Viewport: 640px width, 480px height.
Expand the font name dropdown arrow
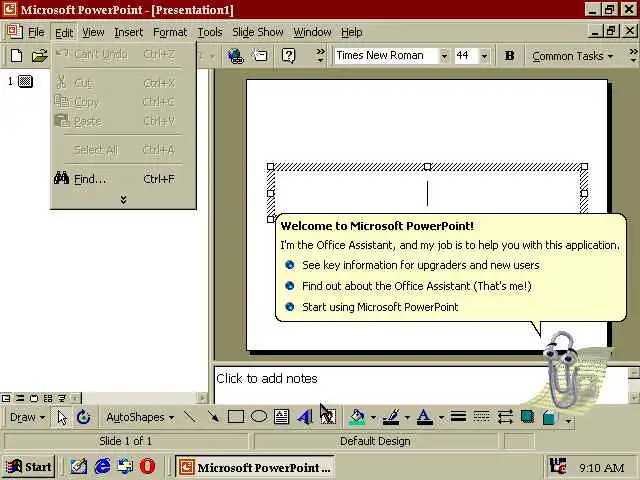[444, 56]
